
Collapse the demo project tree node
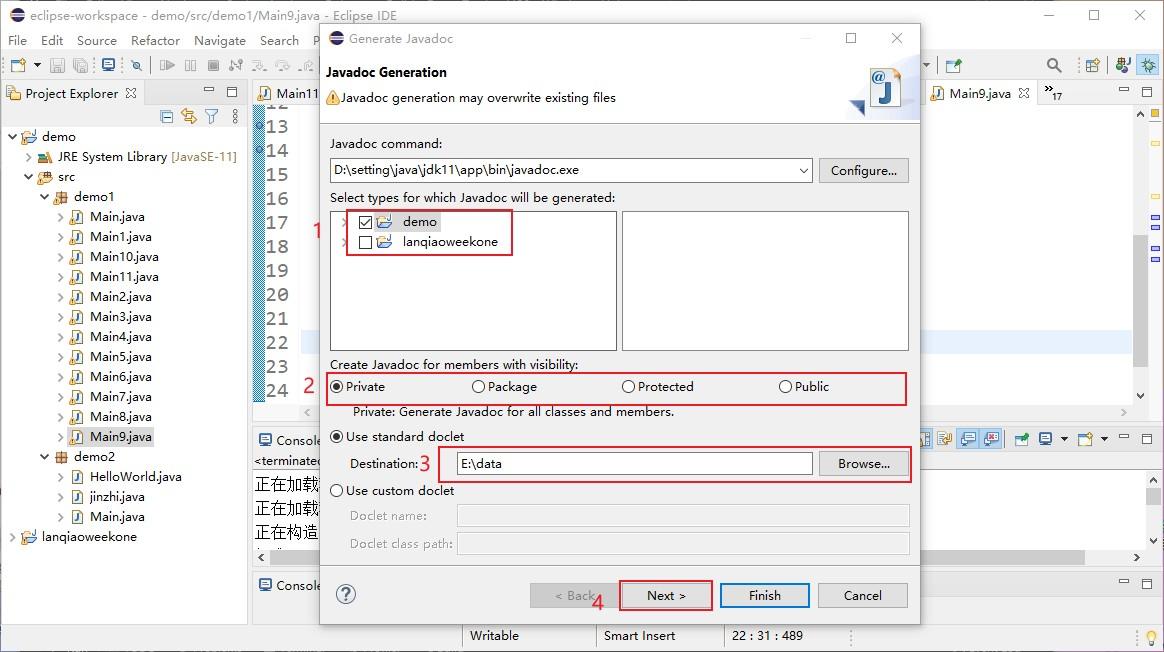coord(12,137)
